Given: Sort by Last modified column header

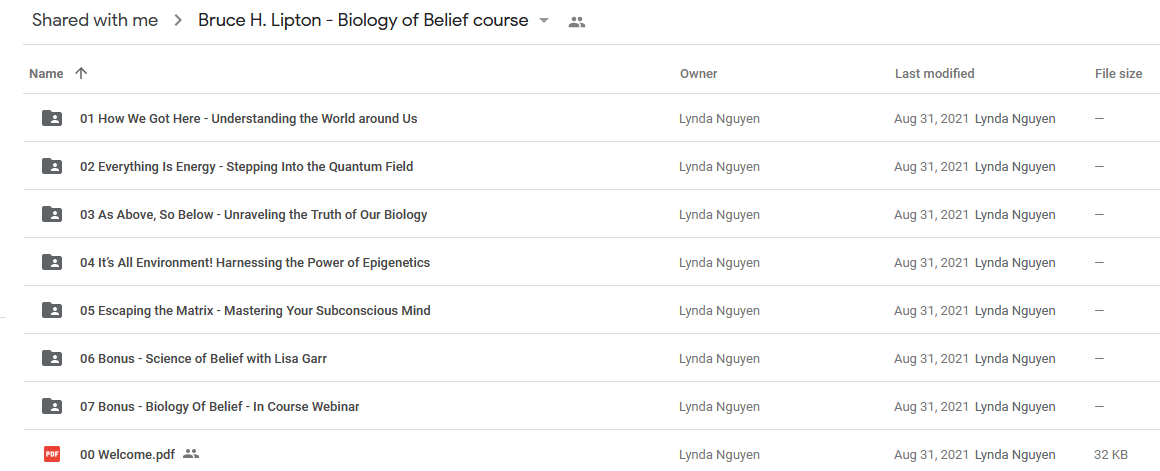Looking at the screenshot, I should click(934, 73).
